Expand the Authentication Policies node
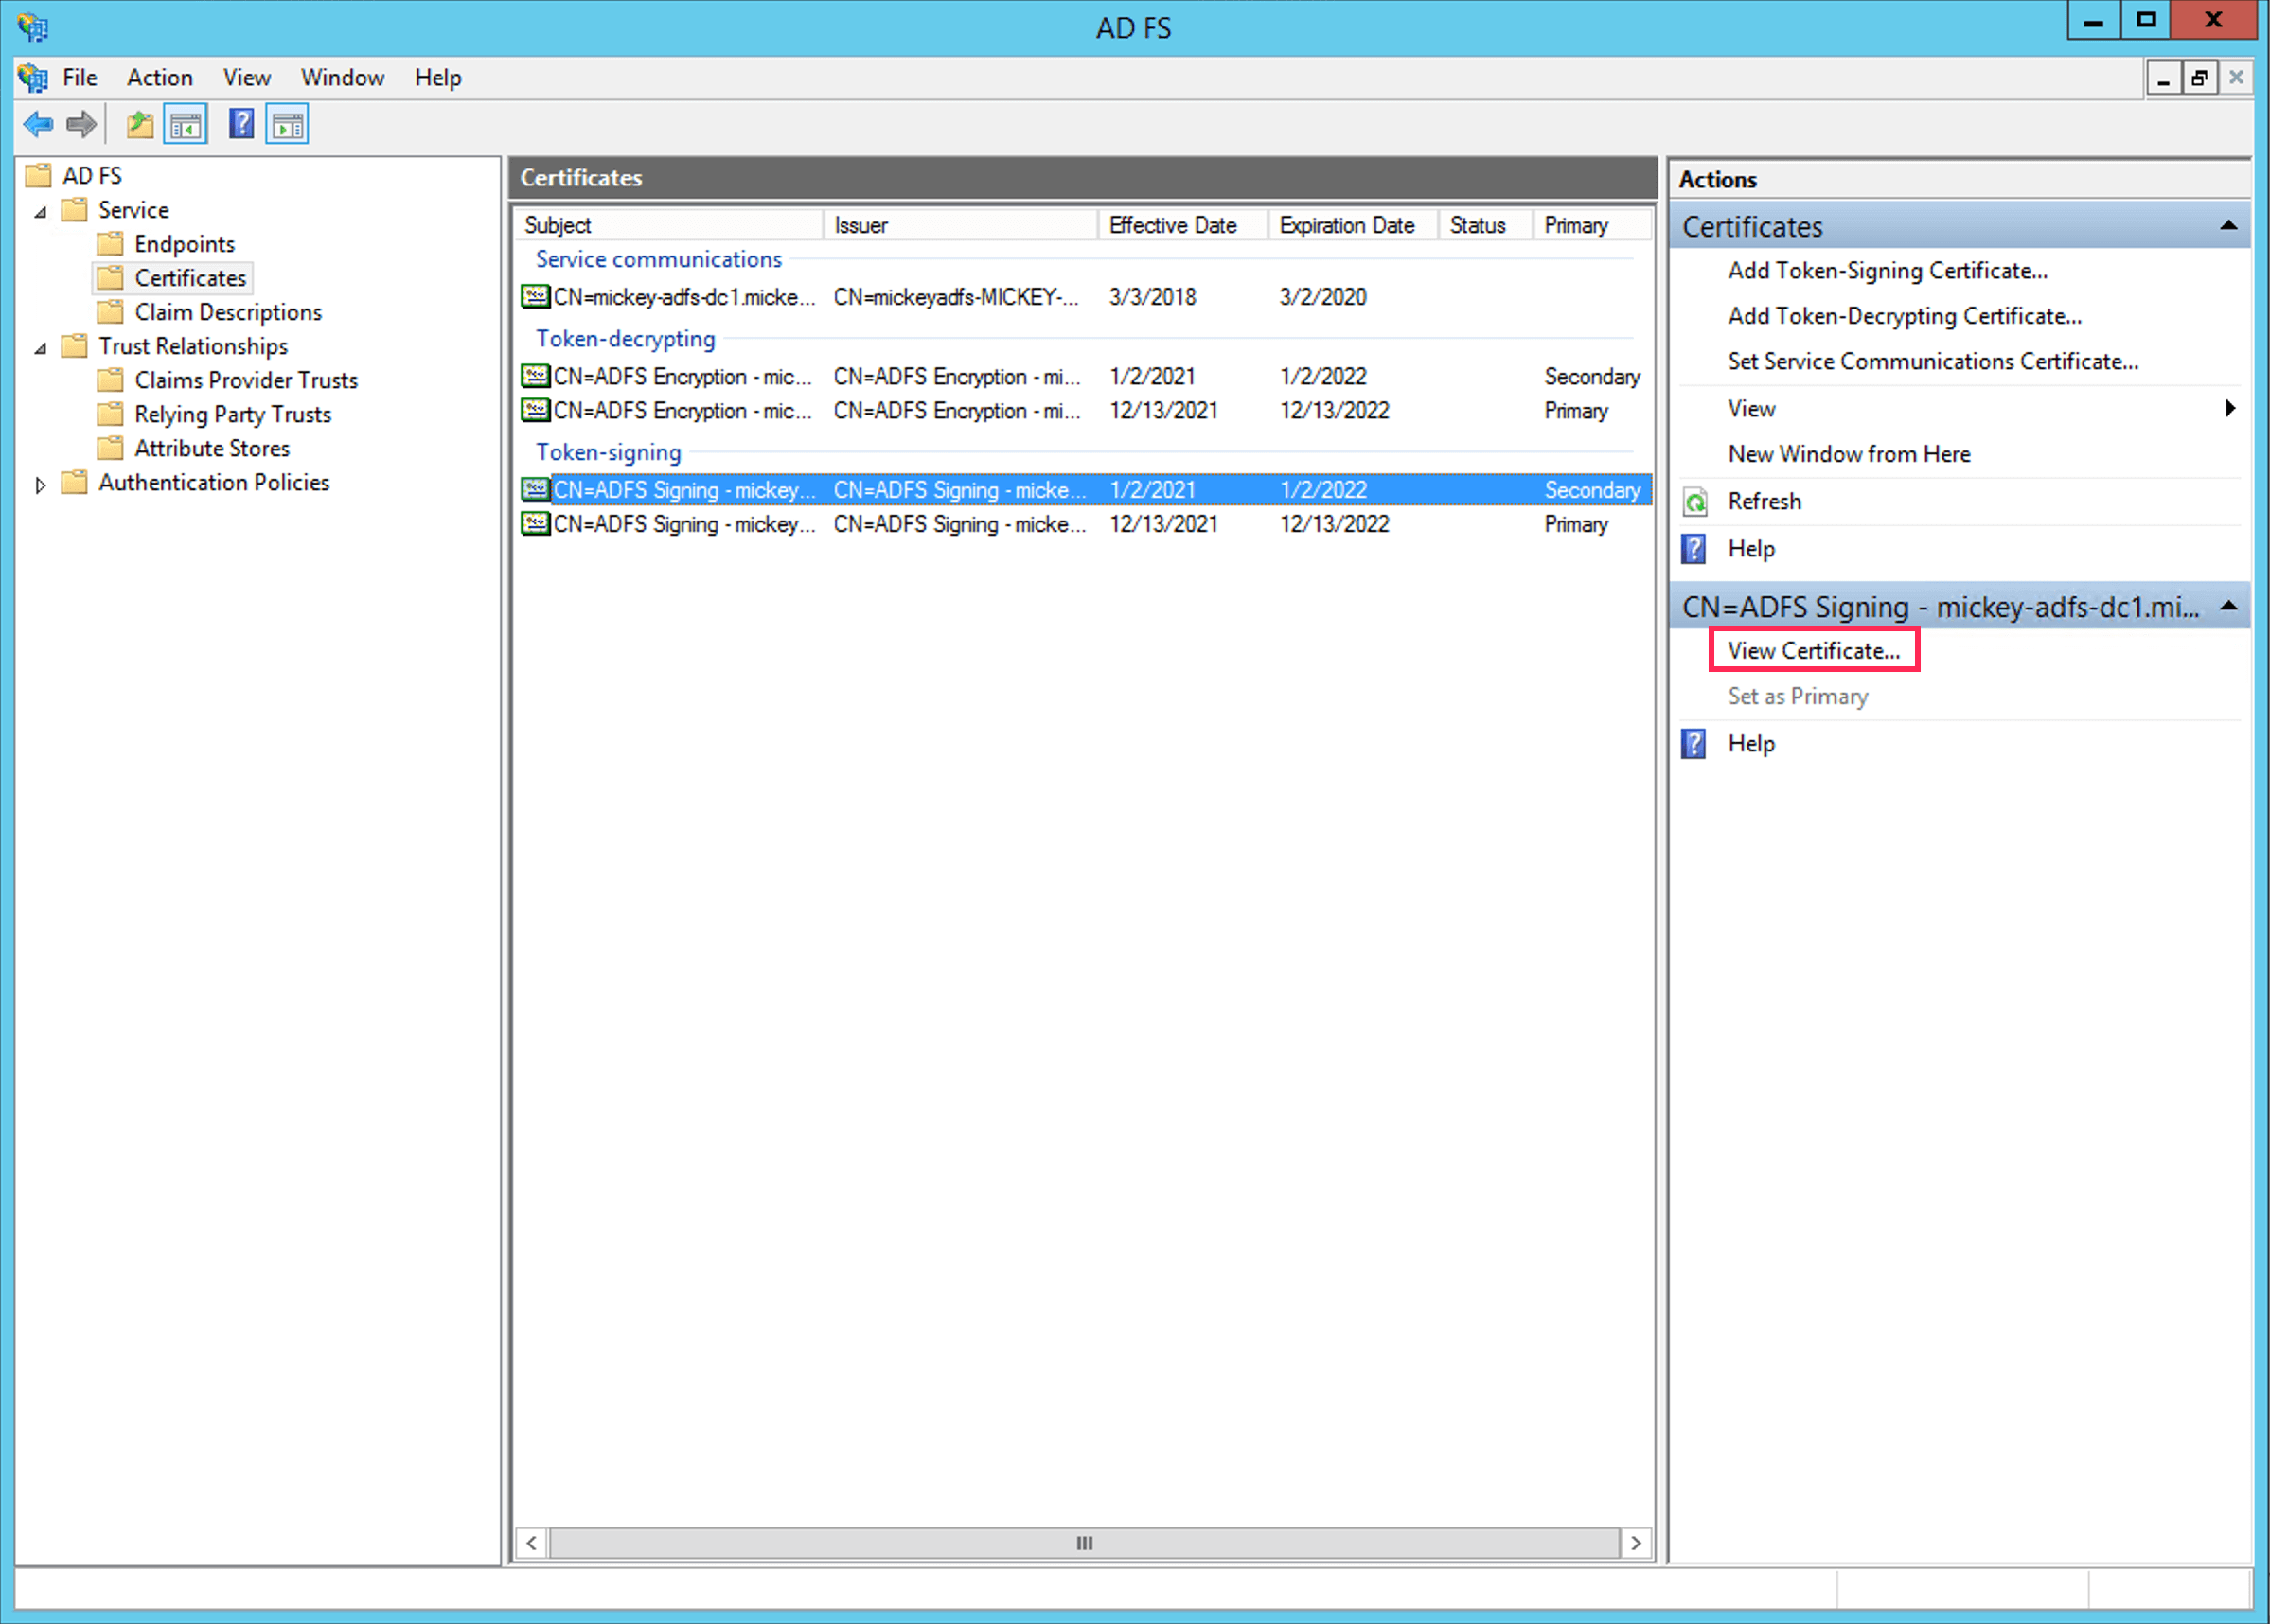This screenshot has height=1624, width=2270. pos(41,485)
